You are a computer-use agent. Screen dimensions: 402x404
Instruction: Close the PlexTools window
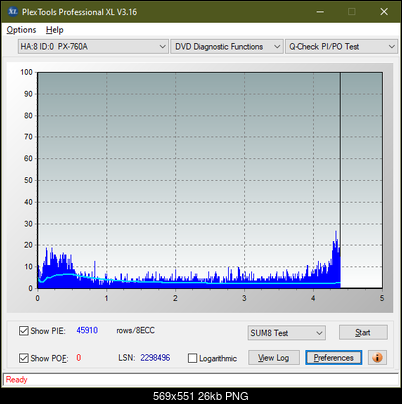click(384, 12)
